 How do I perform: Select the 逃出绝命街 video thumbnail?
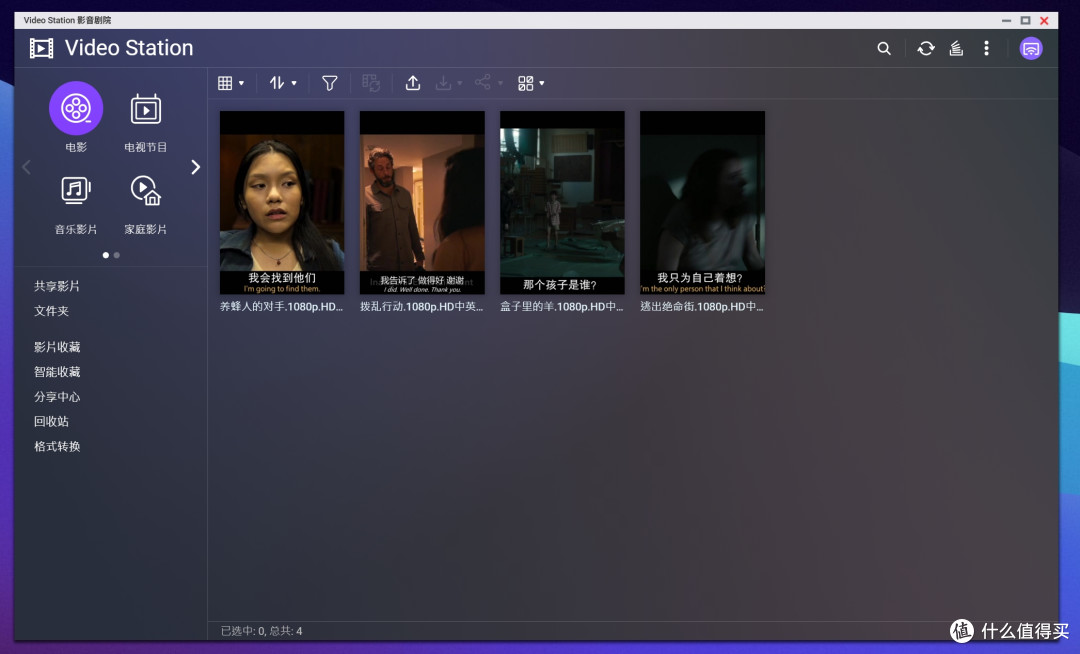[x=703, y=202]
